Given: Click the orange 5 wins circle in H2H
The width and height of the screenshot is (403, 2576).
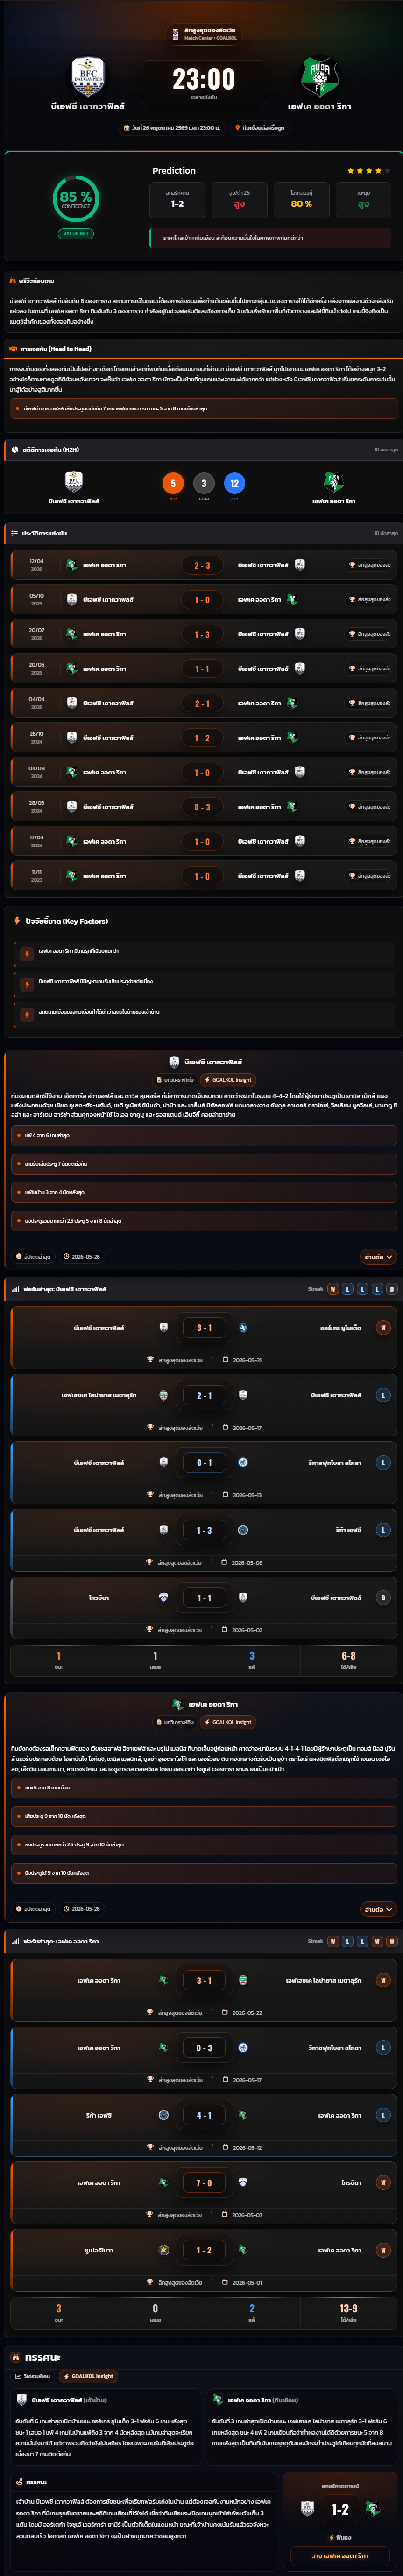Looking at the screenshot, I should (x=173, y=483).
